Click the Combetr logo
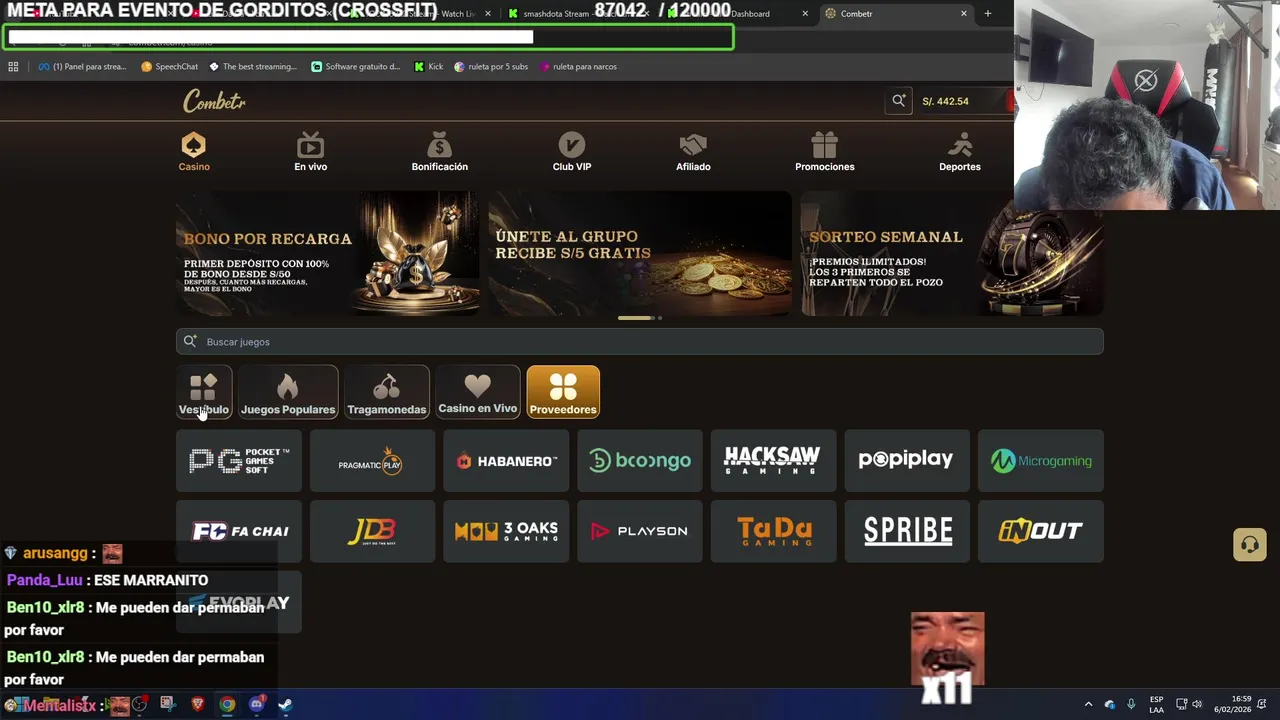Viewport: 1280px width, 720px height. (x=214, y=101)
